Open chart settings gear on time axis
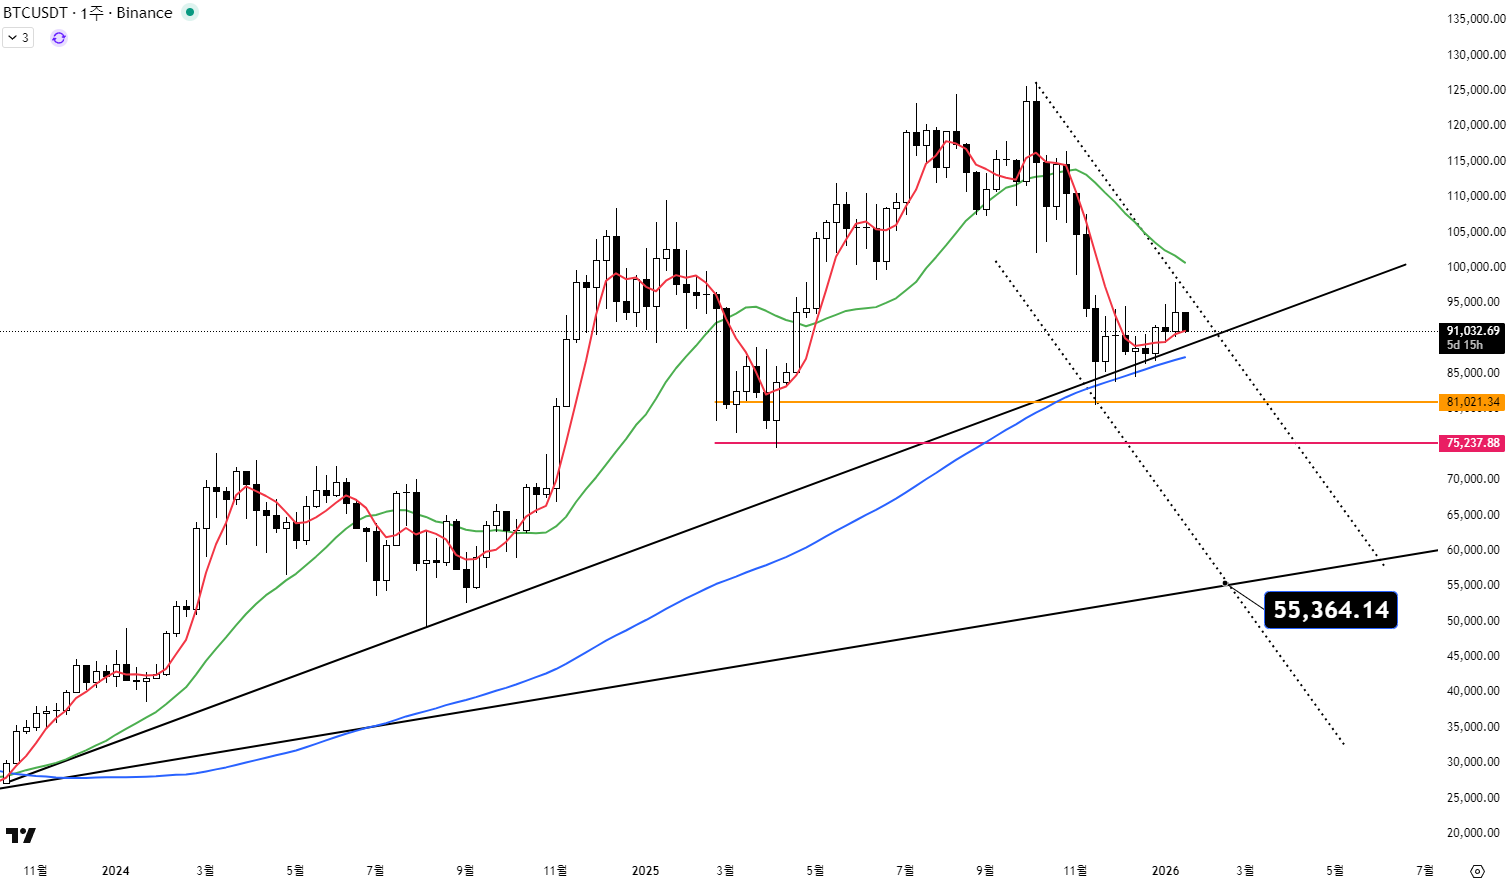 click(x=1477, y=870)
